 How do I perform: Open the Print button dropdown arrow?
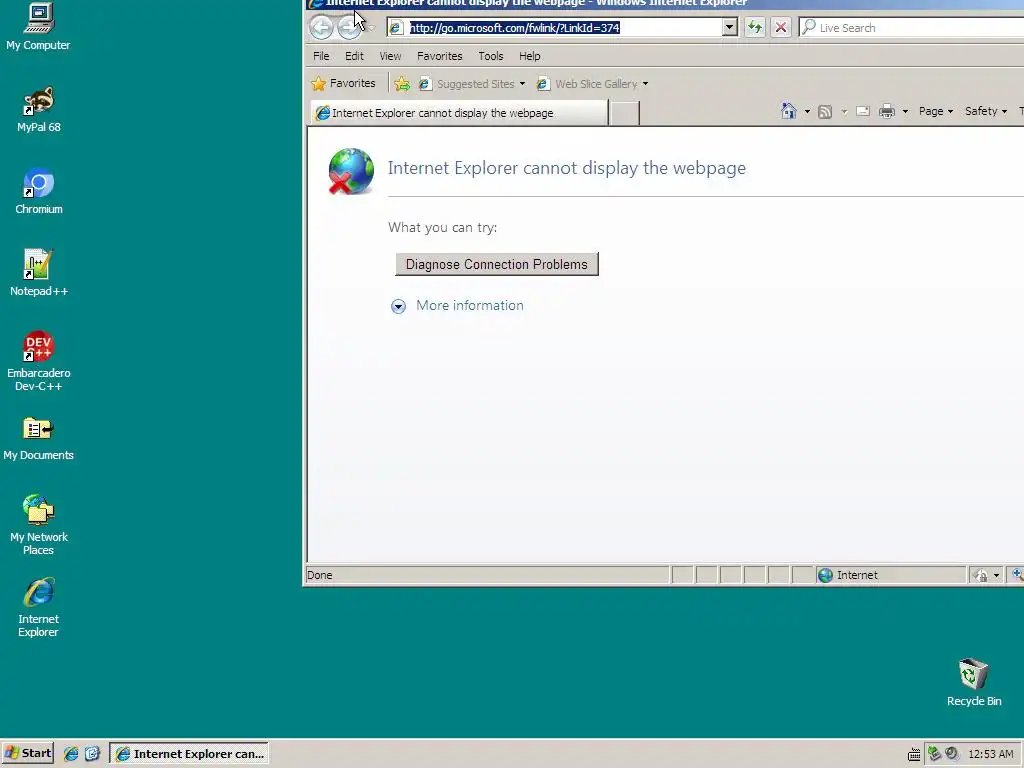pyautogui.click(x=905, y=112)
